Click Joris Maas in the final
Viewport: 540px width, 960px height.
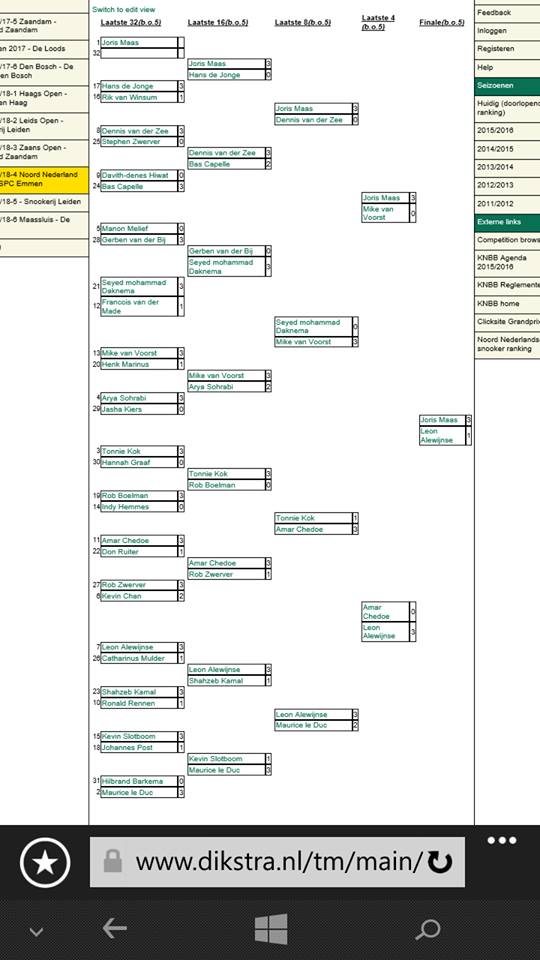(439, 420)
